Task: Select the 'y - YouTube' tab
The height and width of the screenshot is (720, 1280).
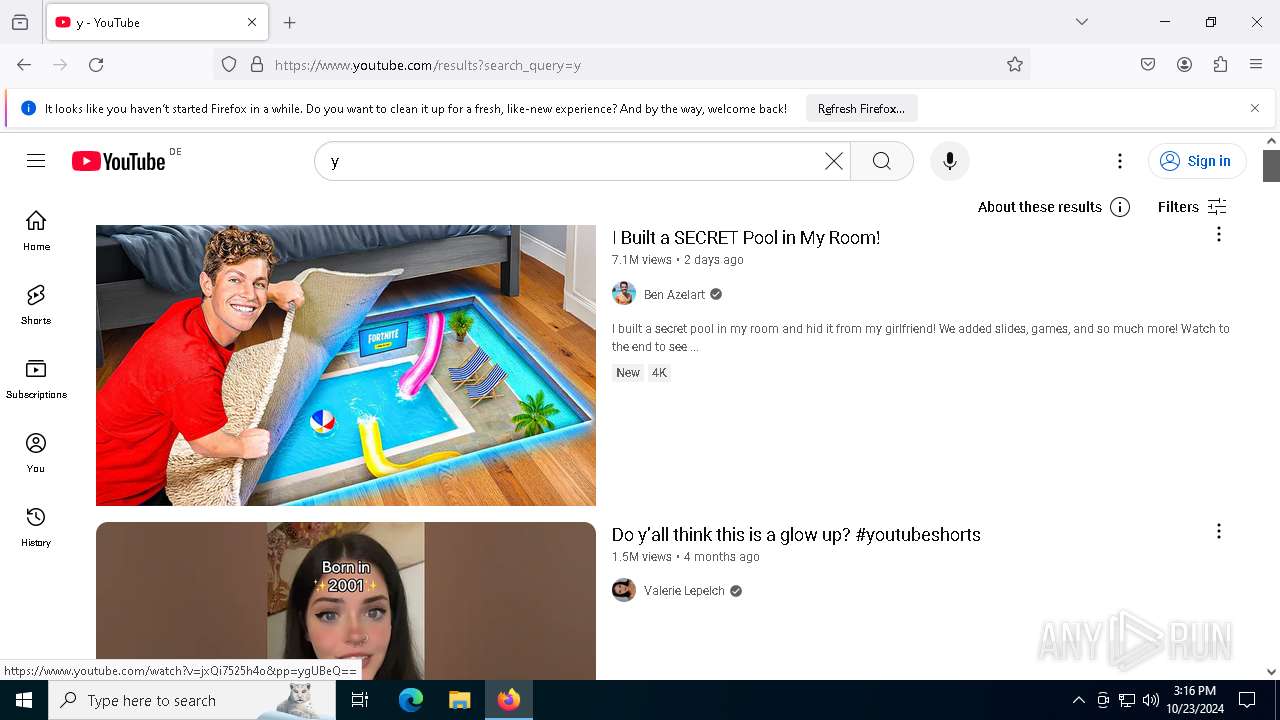Action: (157, 22)
